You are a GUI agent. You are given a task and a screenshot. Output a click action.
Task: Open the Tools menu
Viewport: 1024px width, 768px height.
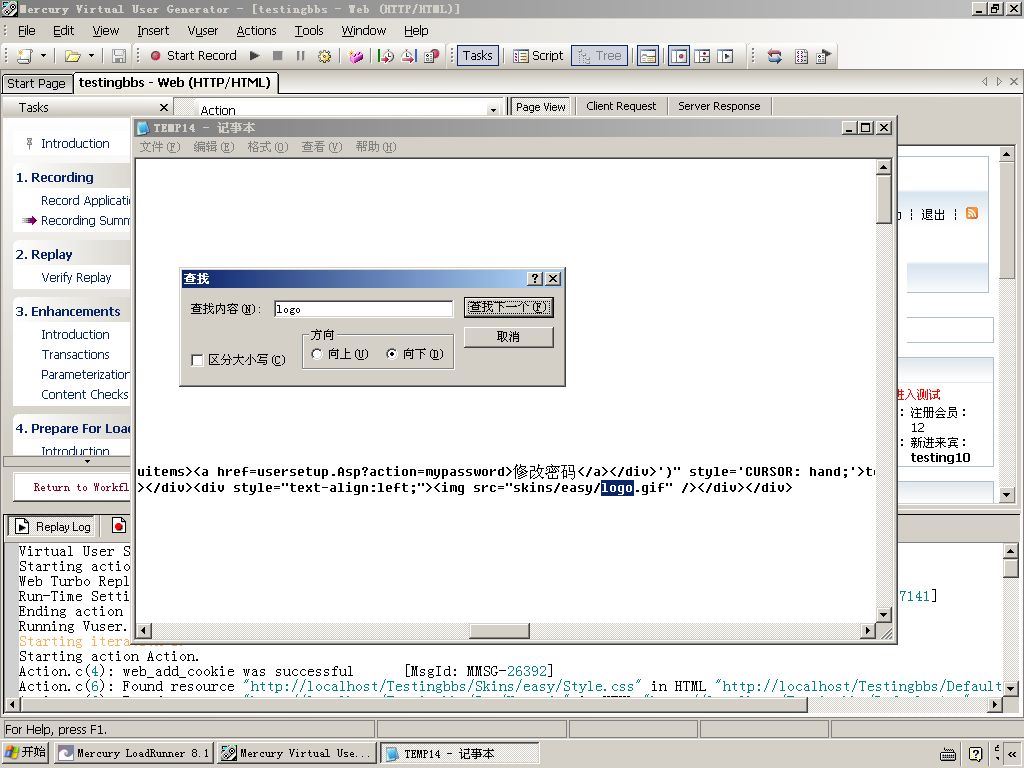[309, 31]
